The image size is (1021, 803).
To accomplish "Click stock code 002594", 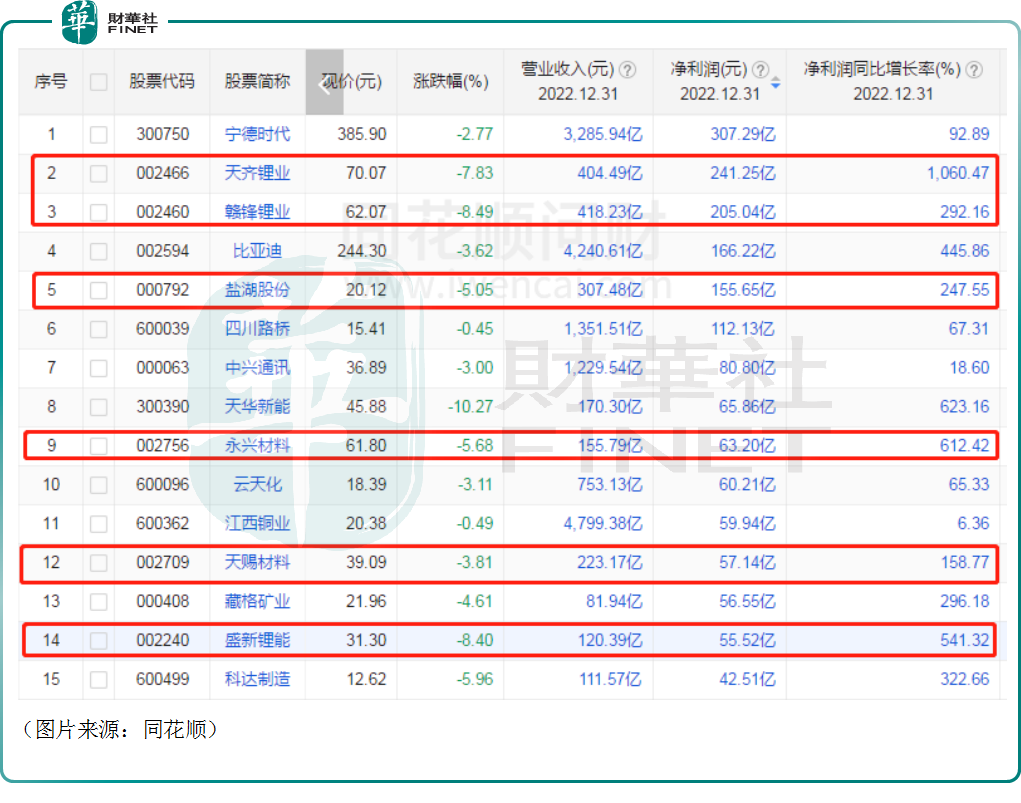I will tap(162, 251).
